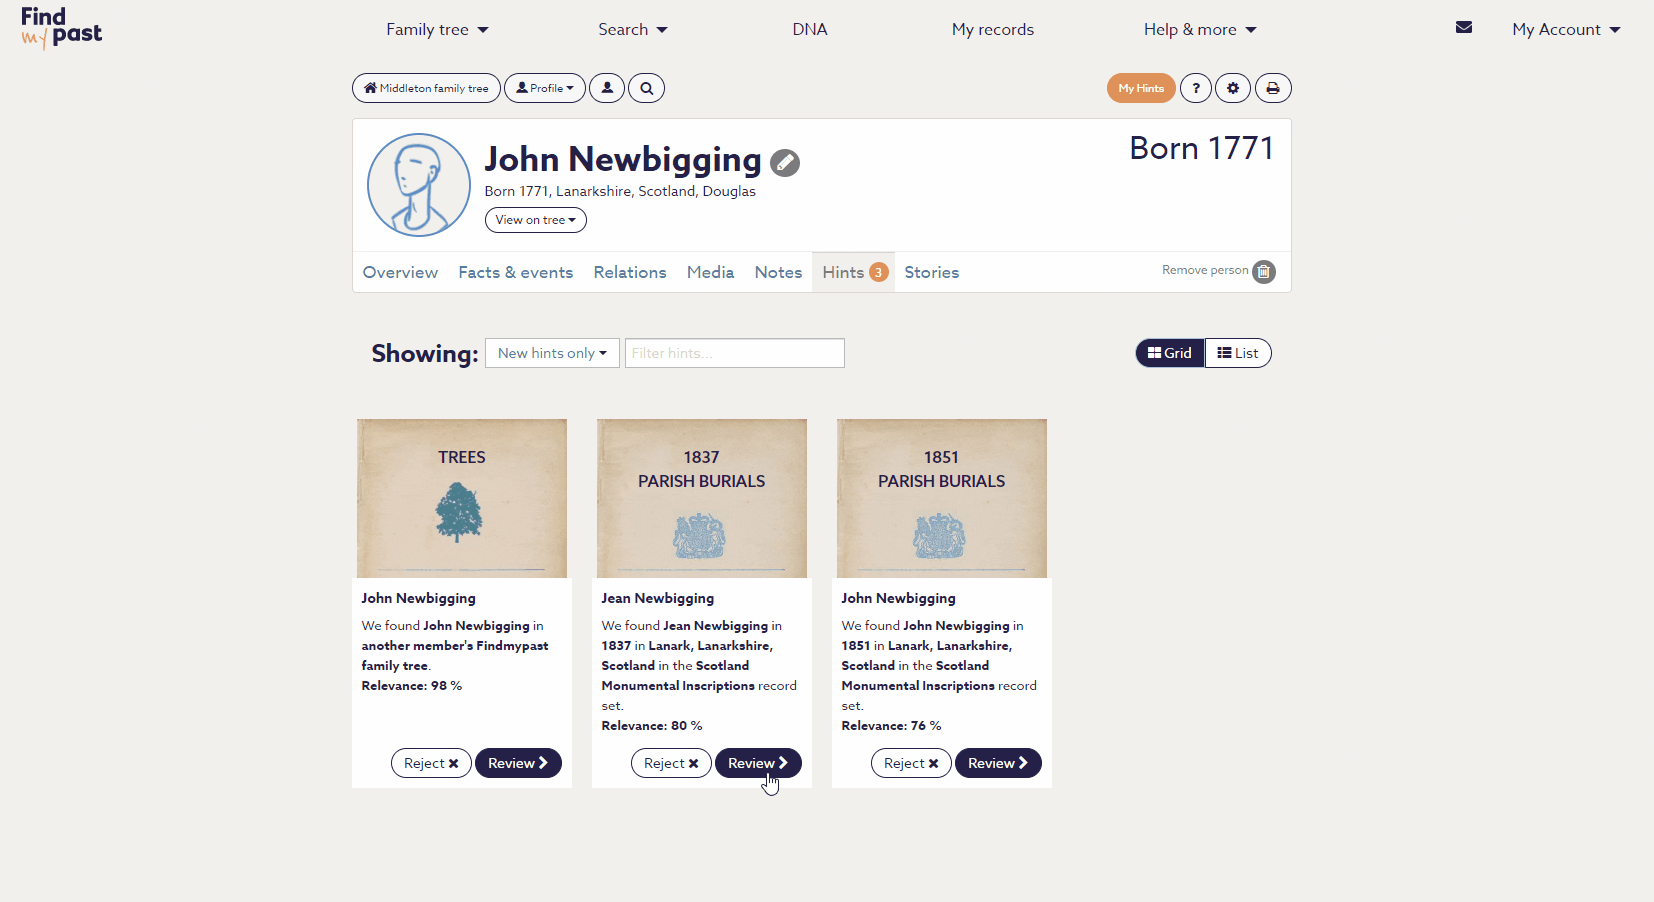
Task: Review the Jean Newbigging 1837 hint
Action: point(758,763)
